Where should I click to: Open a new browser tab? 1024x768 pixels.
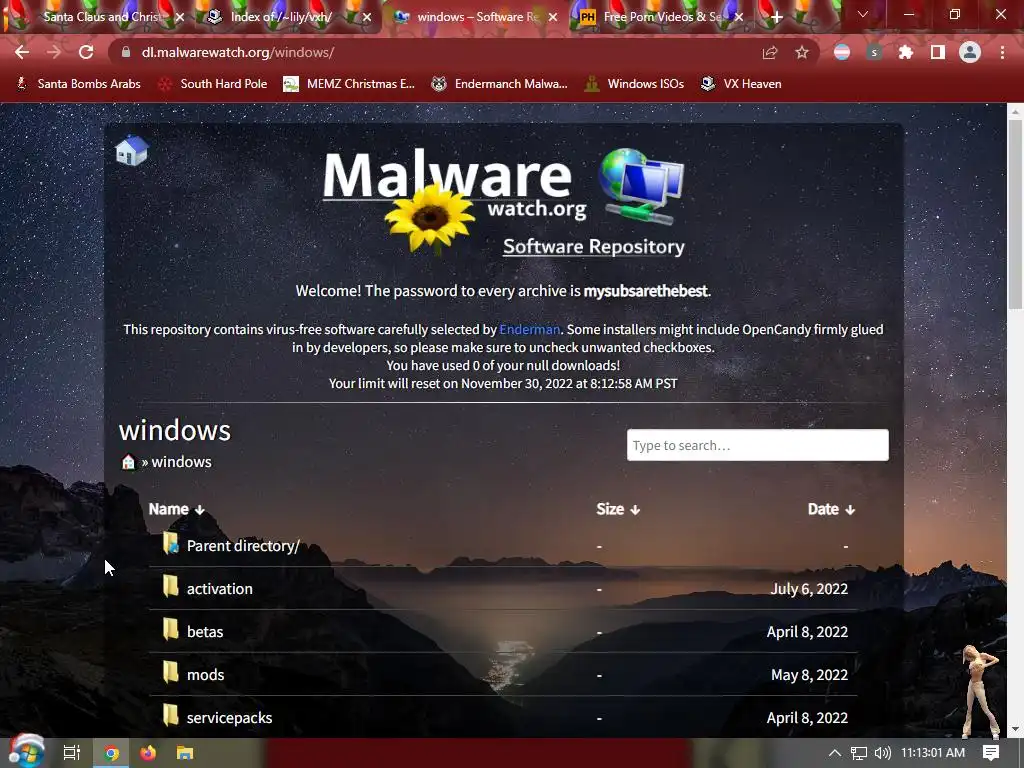pyautogui.click(x=776, y=18)
